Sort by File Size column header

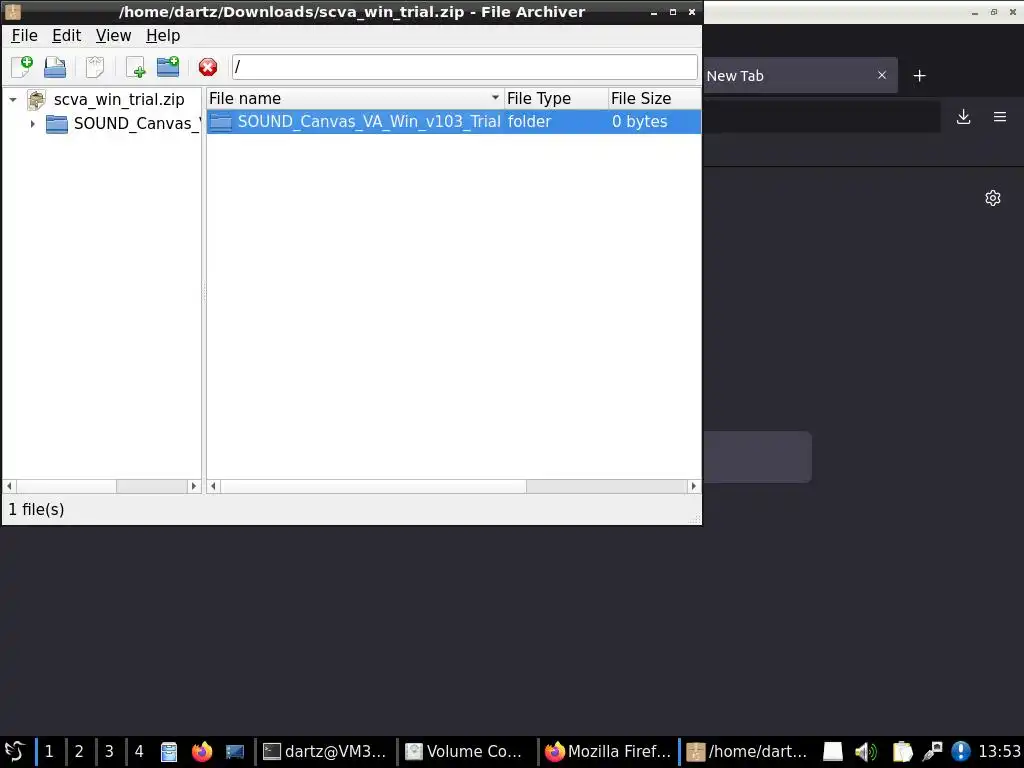654,99
